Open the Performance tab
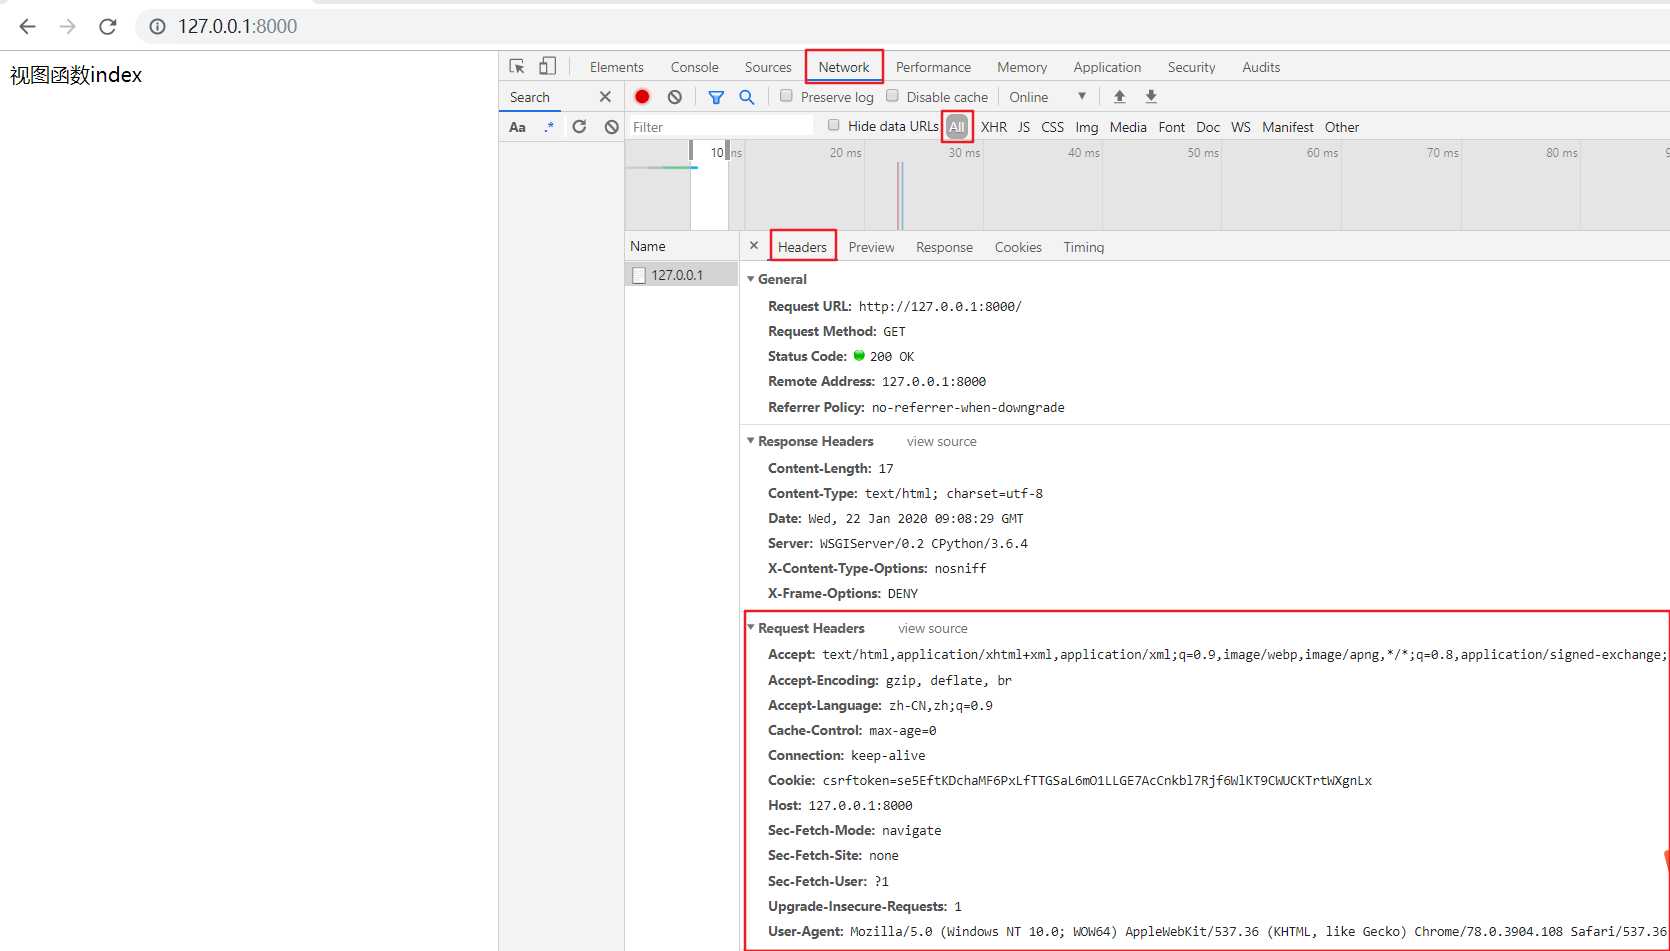This screenshot has width=1670, height=951. 933,67
